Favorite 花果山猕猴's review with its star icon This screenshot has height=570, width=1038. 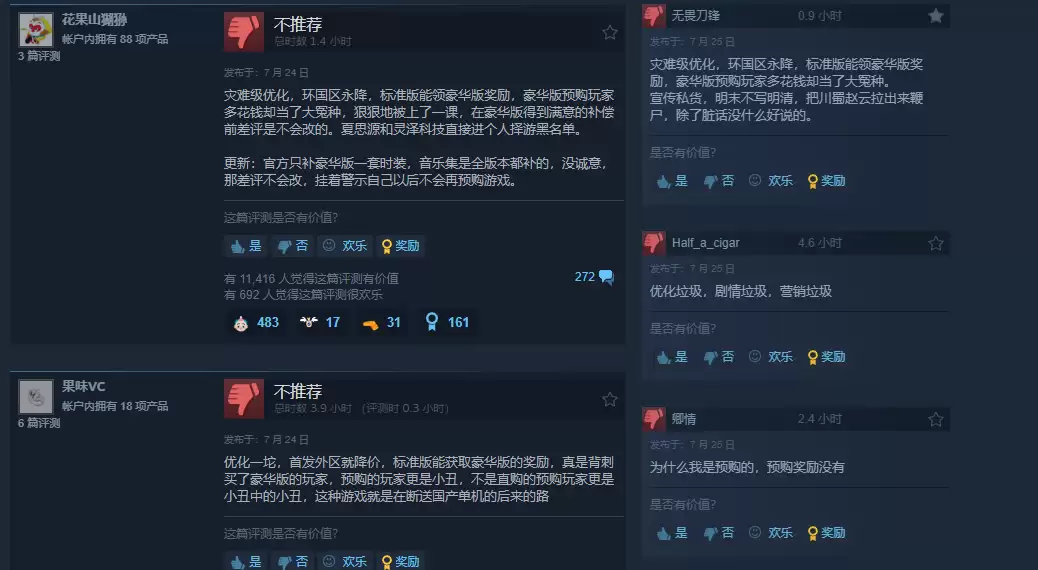tap(610, 32)
